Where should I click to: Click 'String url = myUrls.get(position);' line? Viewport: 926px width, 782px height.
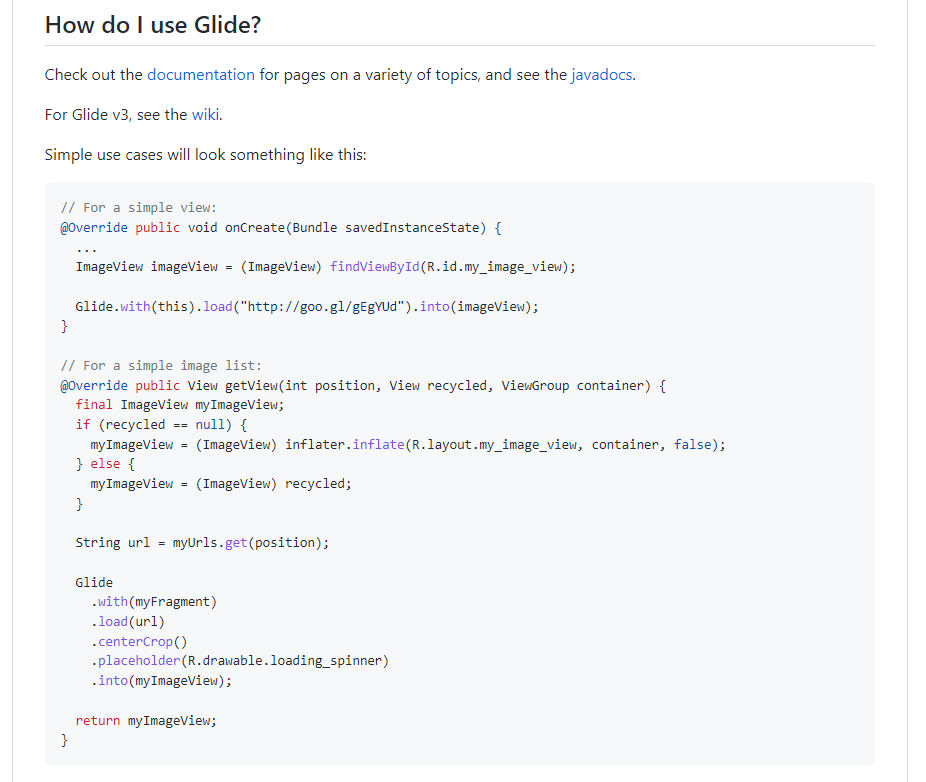point(202,543)
